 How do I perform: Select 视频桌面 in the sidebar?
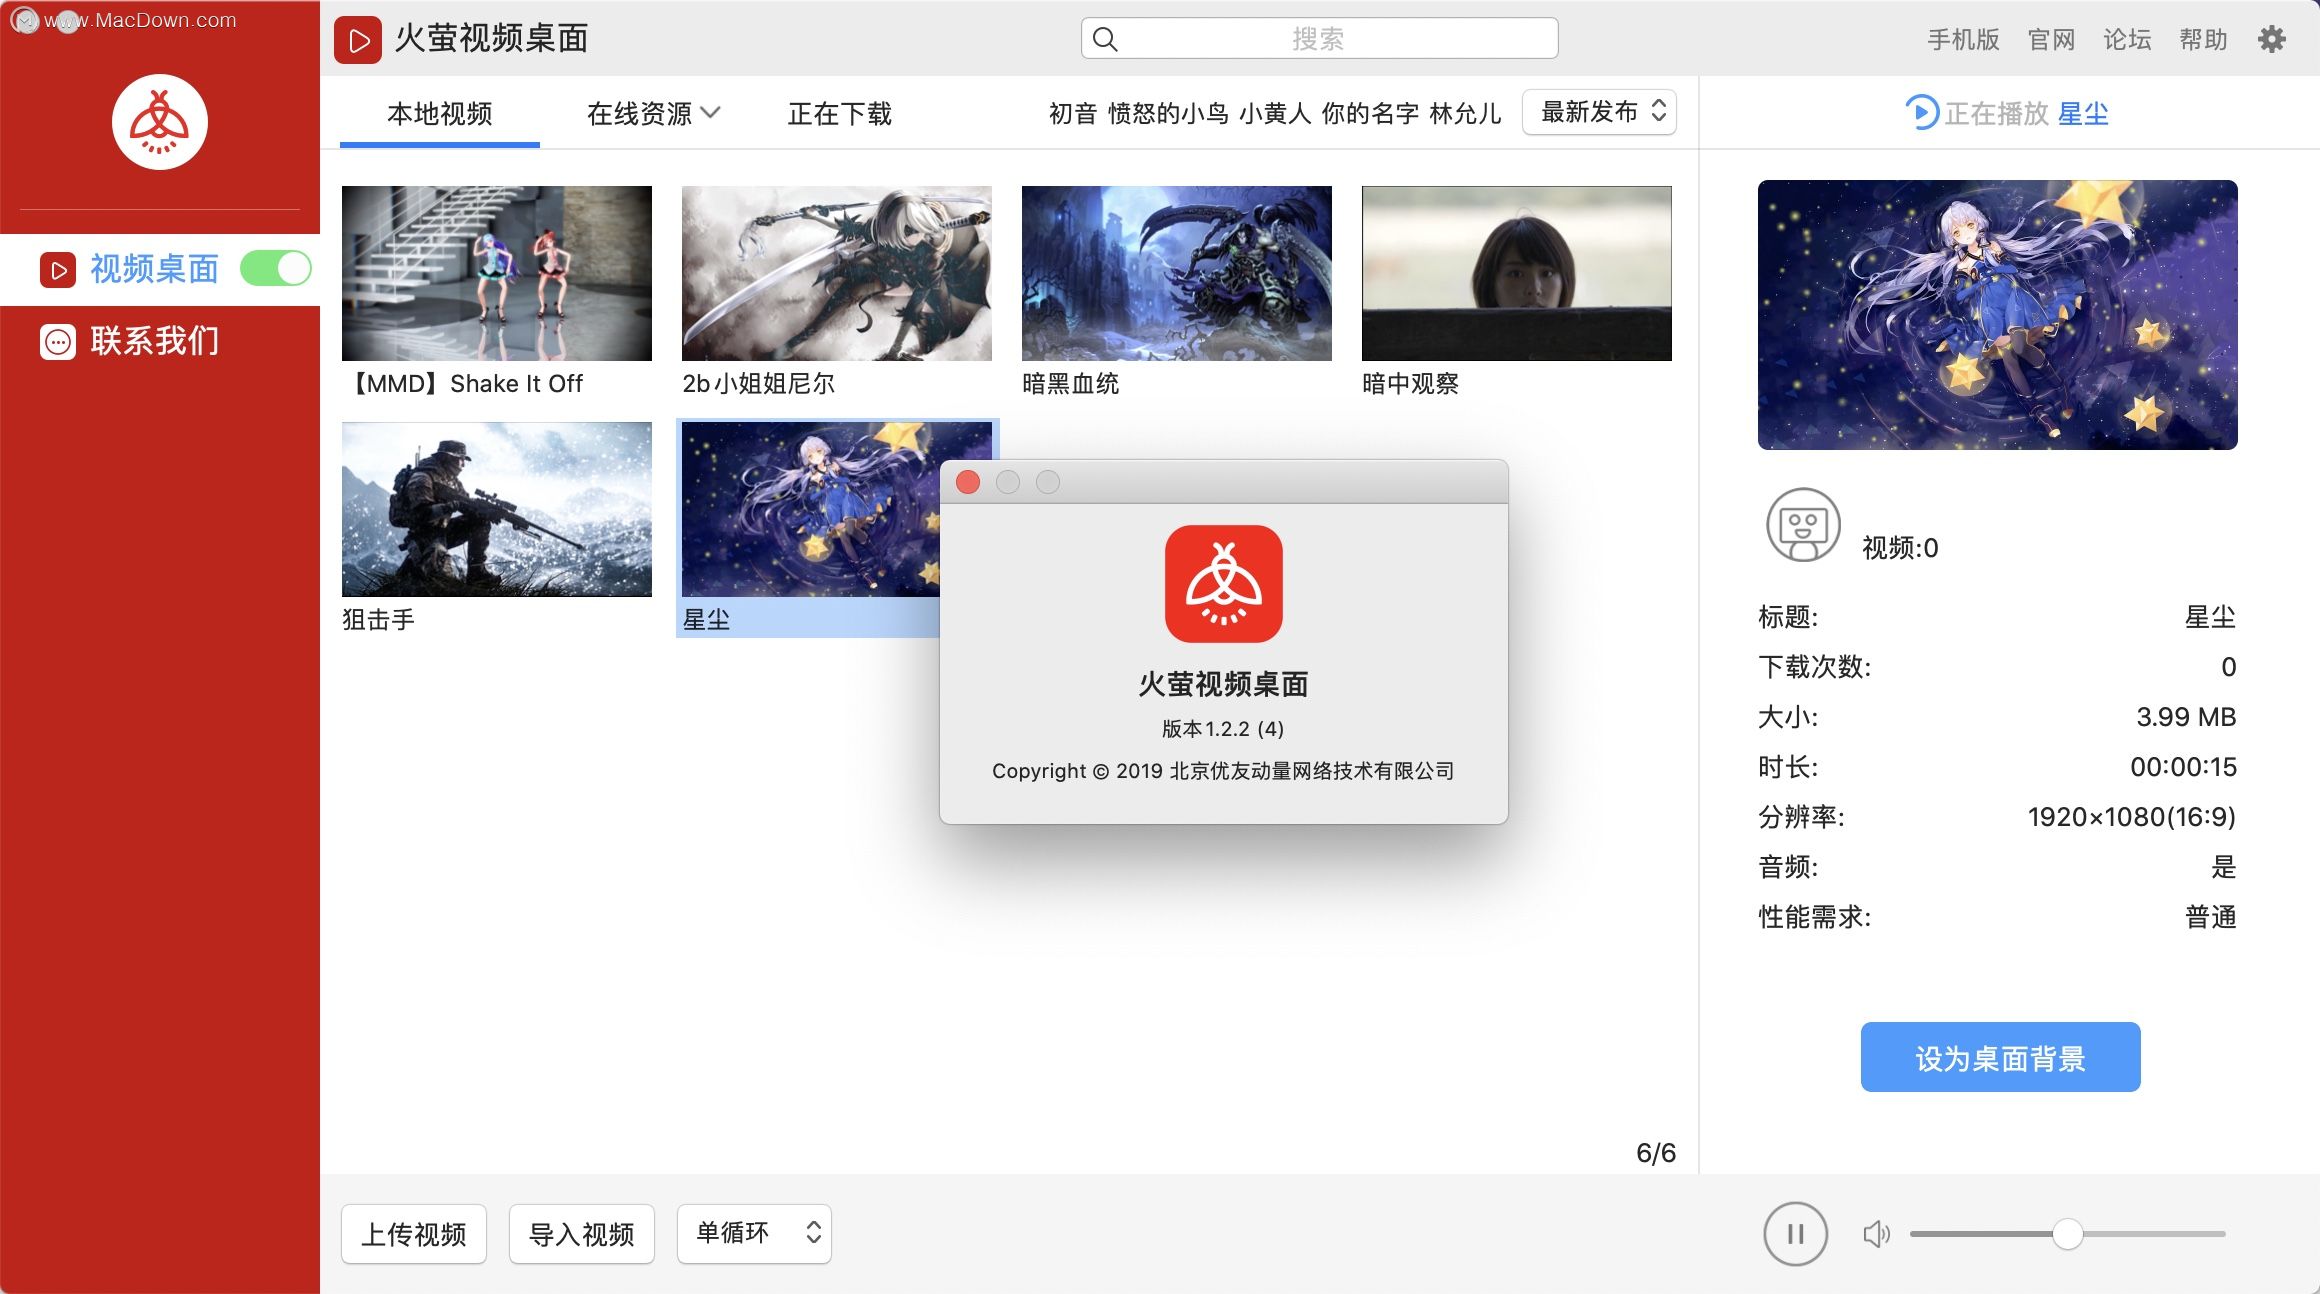[160, 269]
